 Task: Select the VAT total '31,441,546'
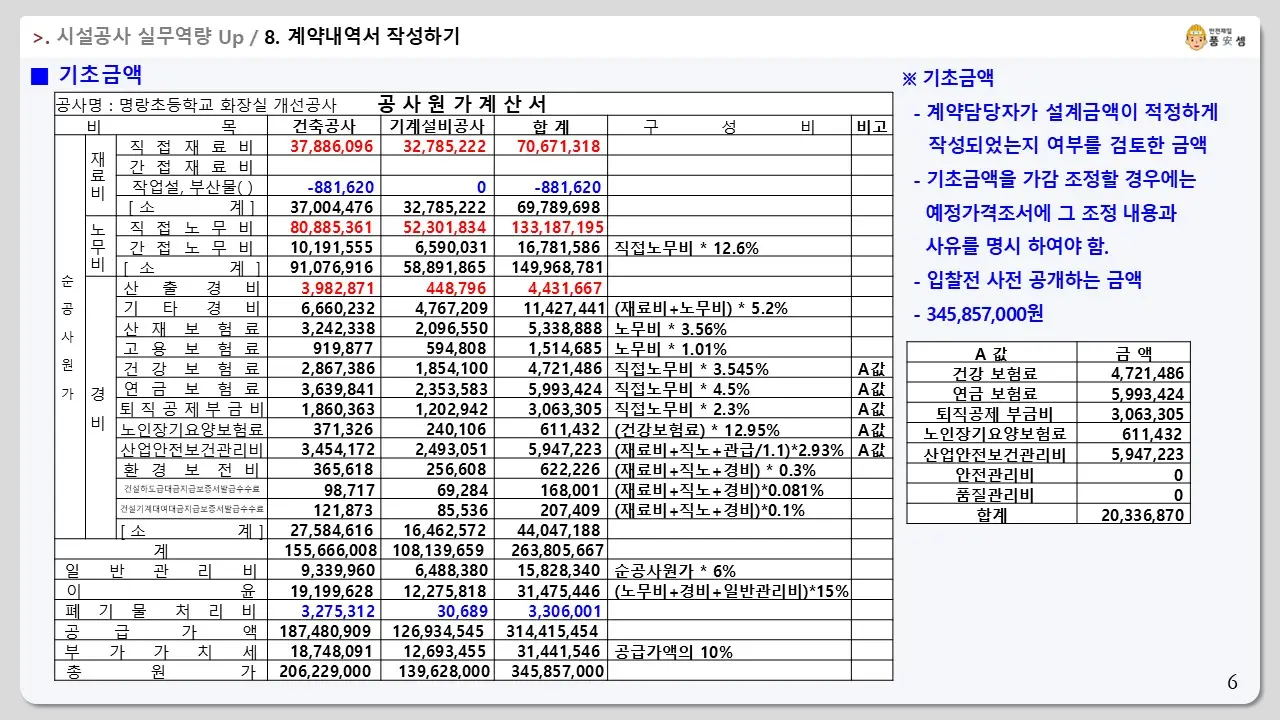pos(559,651)
